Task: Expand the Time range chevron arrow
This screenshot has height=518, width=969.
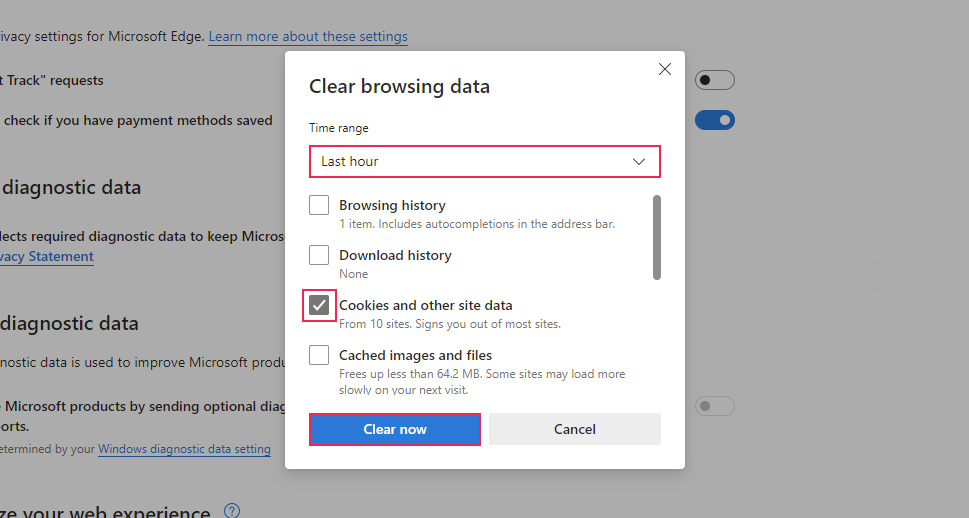Action: click(639, 161)
